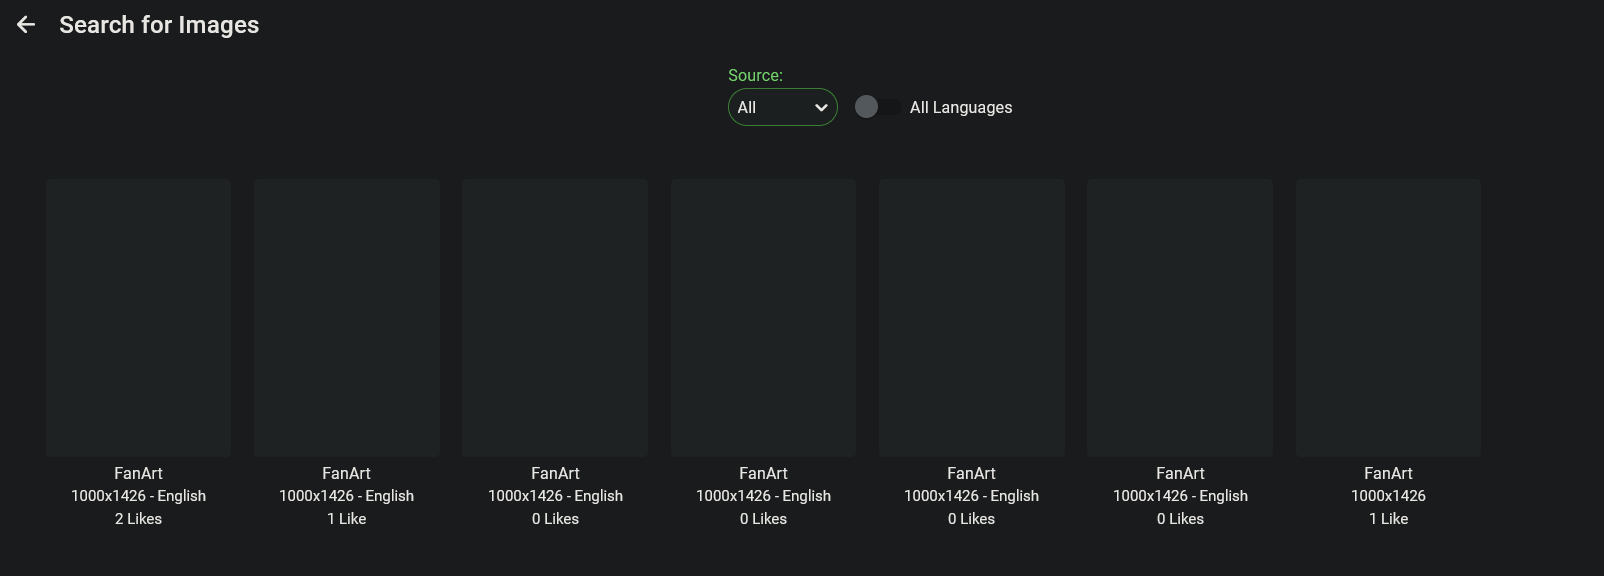Click the chevron in the Source selector
The height and width of the screenshot is (576, 1604).
pos(821,108)
